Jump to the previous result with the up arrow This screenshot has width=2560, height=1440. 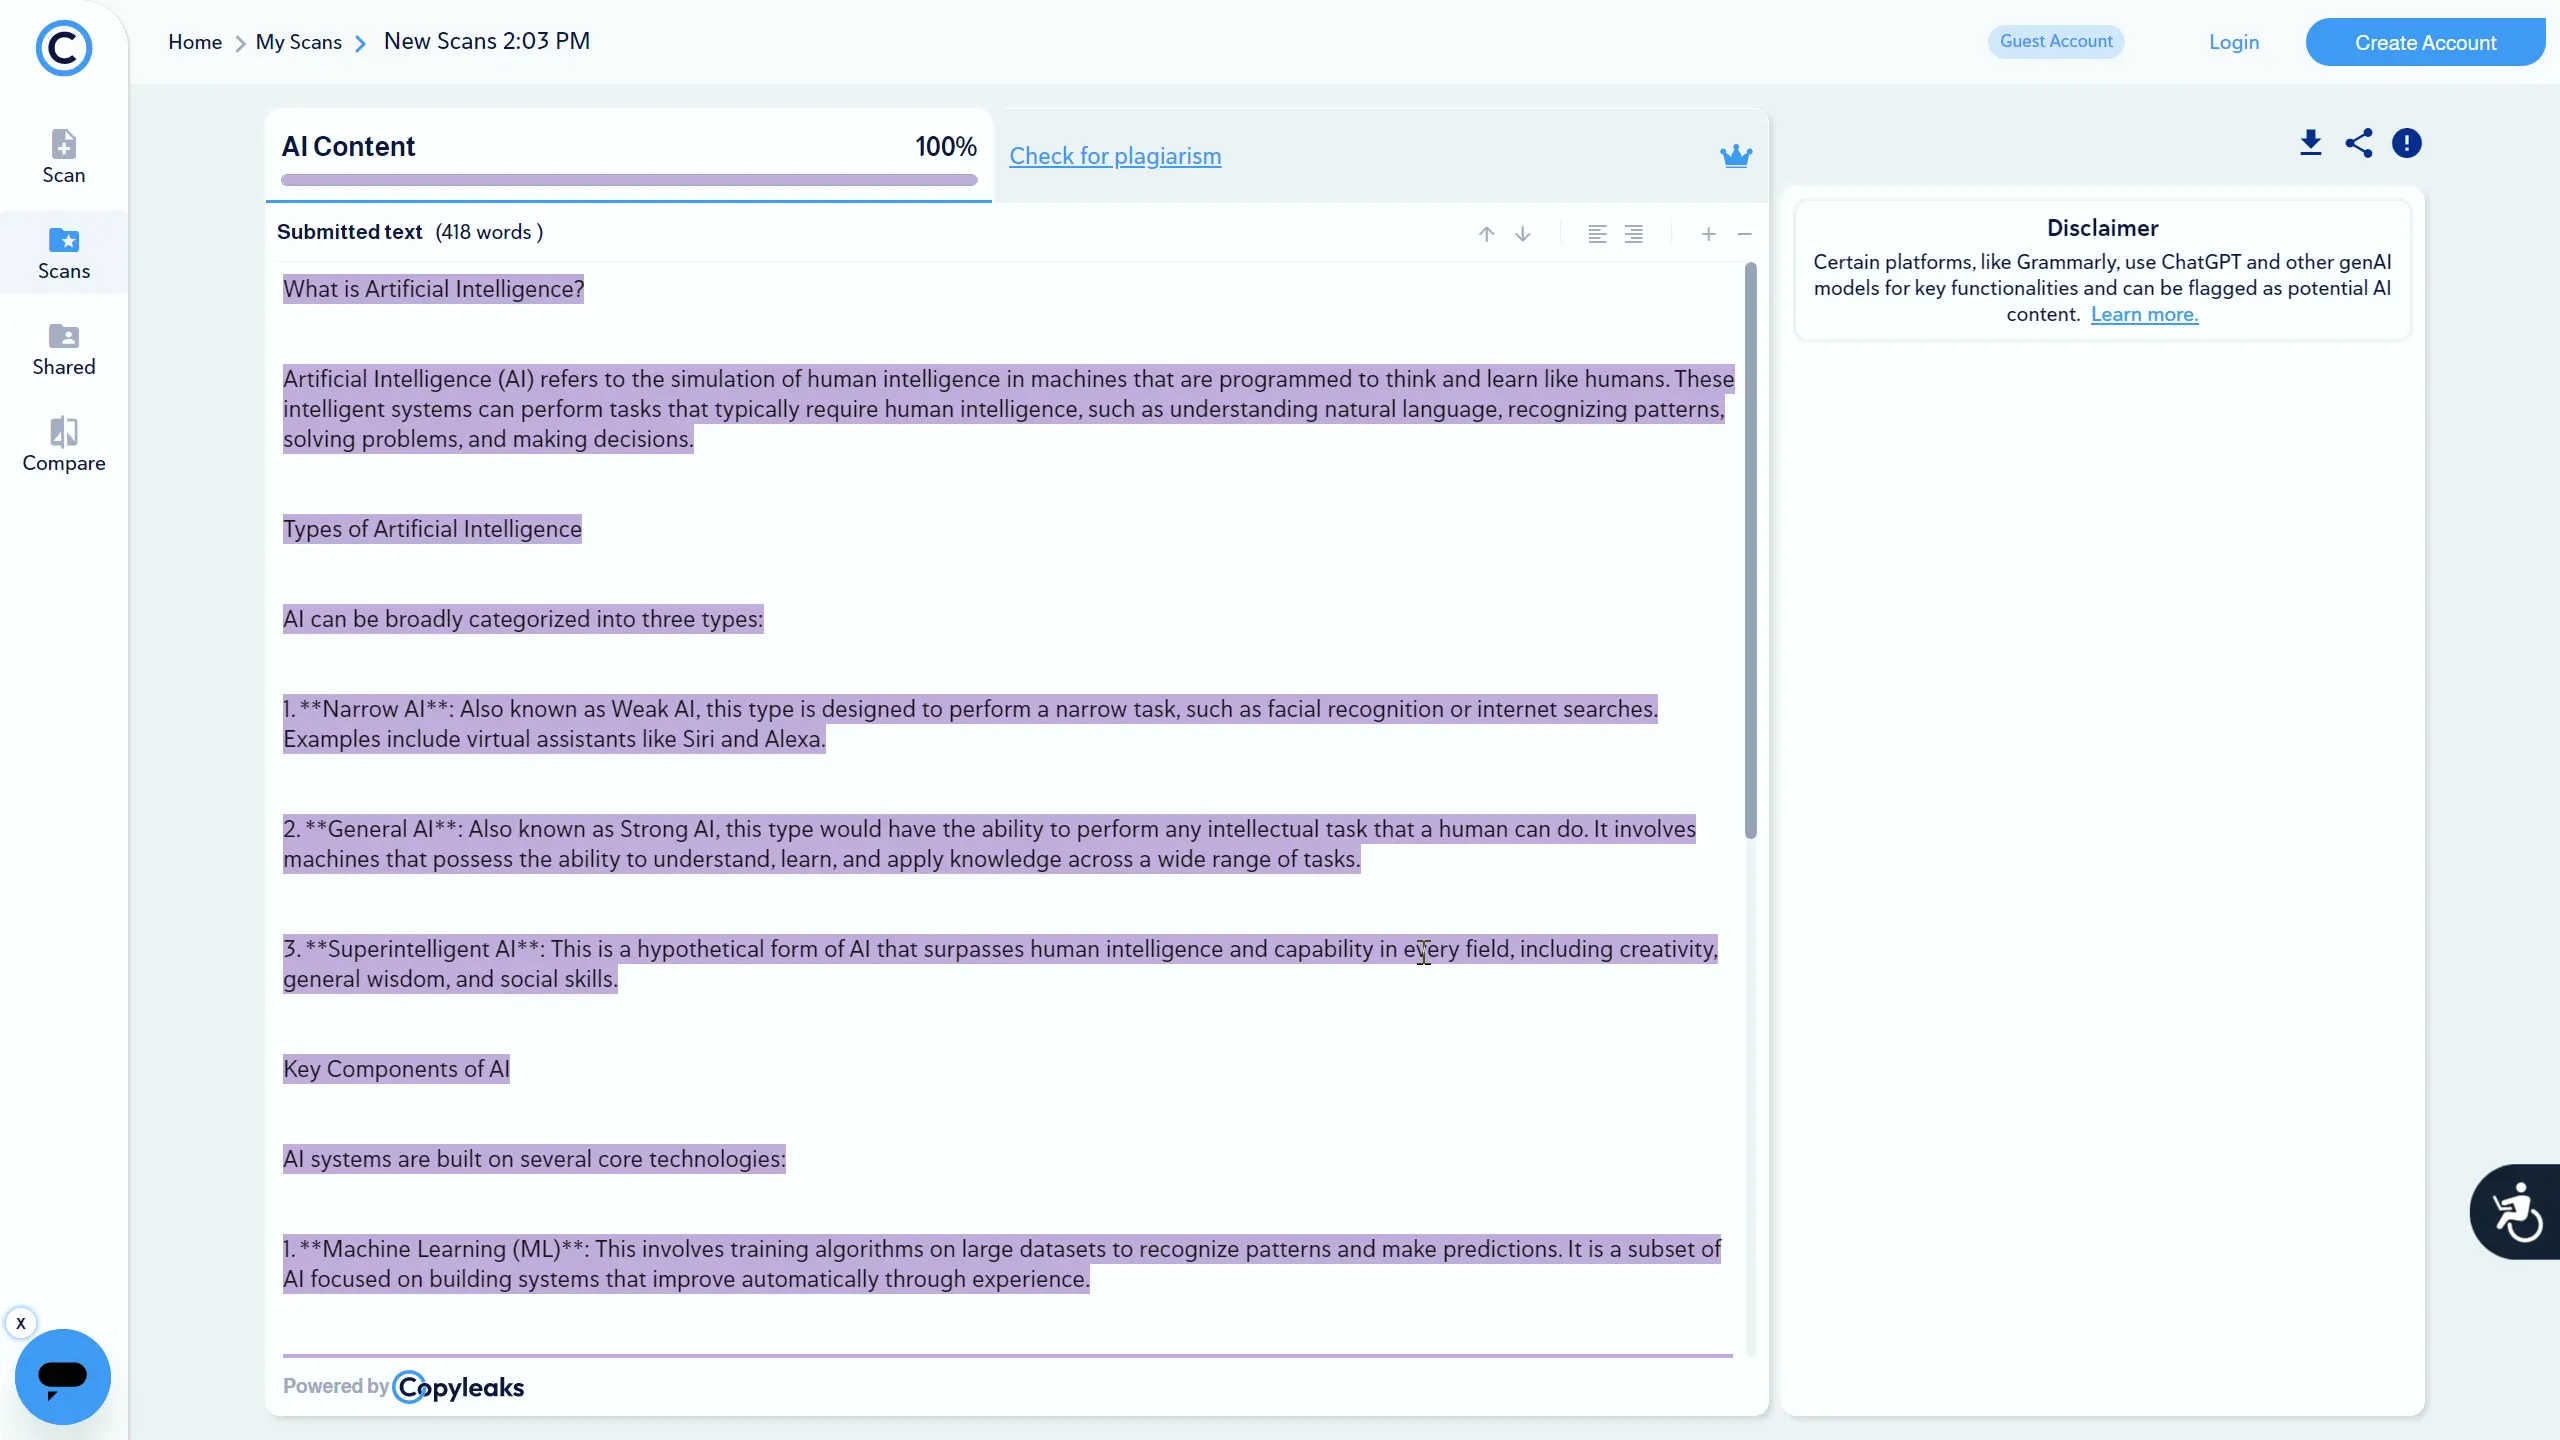click(x=1487, y=234)
